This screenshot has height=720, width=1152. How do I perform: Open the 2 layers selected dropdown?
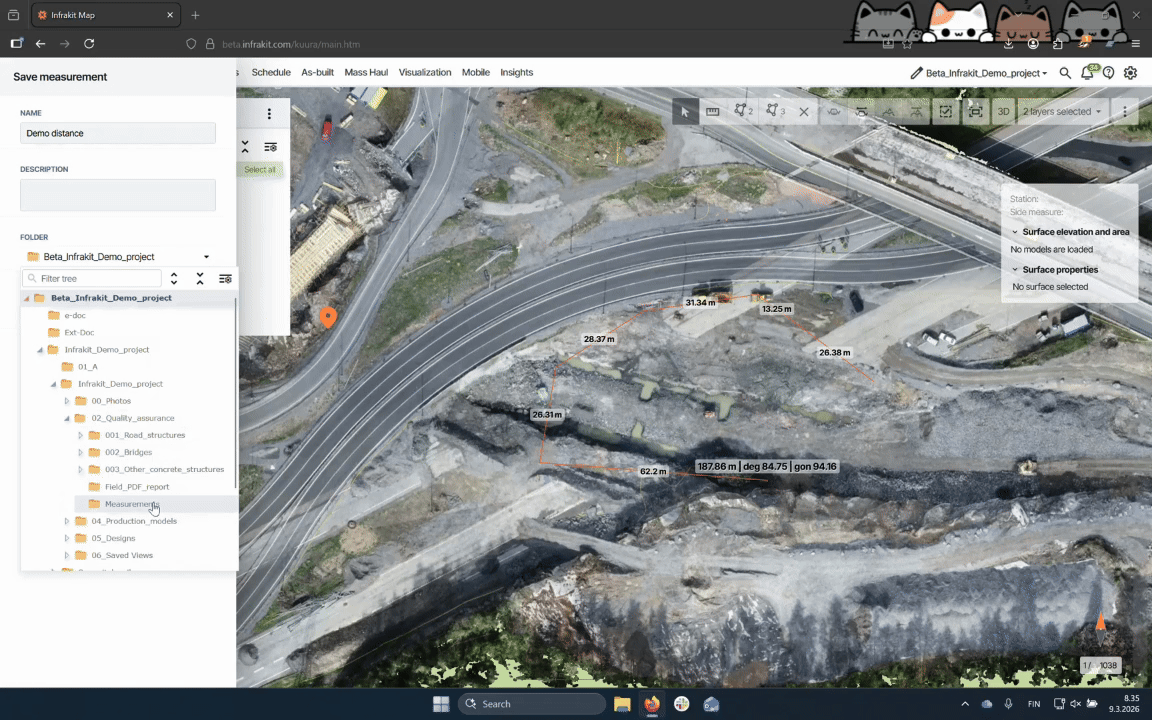(x=1061, y=112)
